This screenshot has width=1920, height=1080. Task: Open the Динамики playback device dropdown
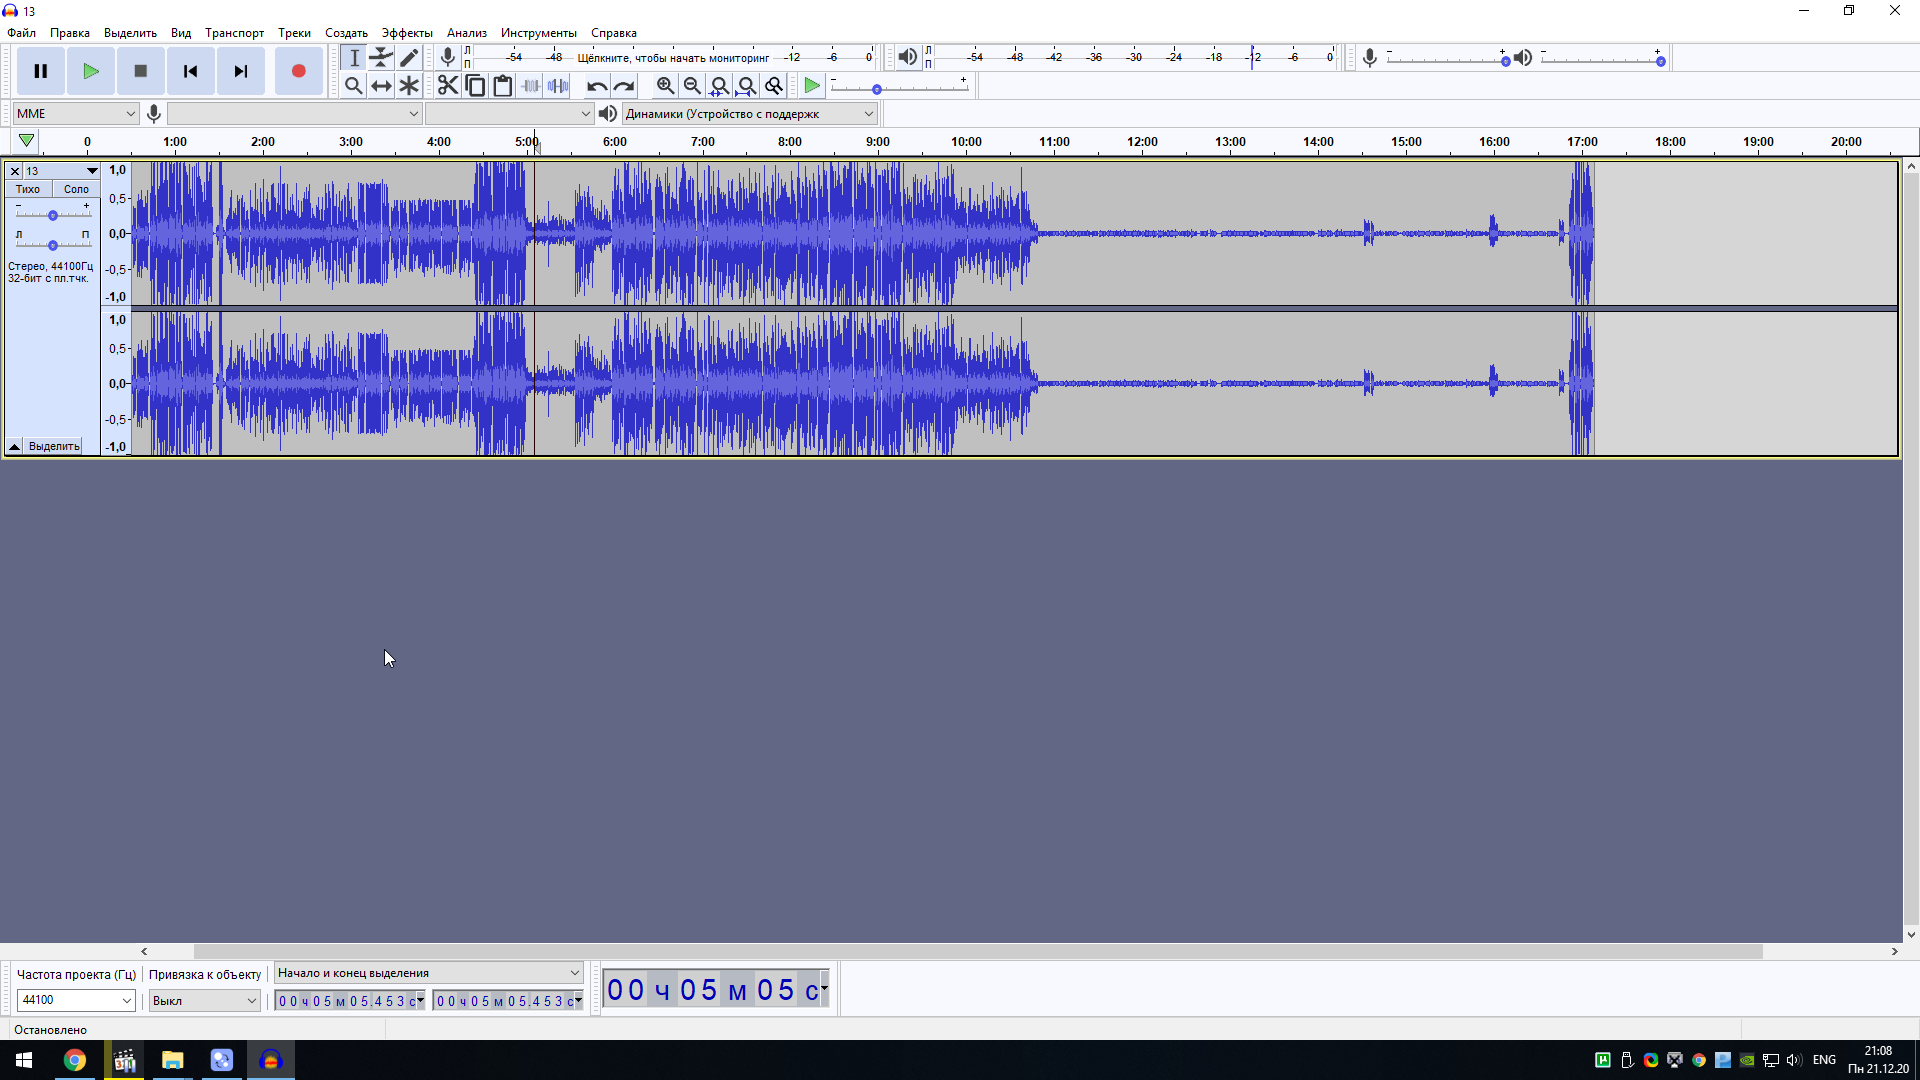pos(750,114)
